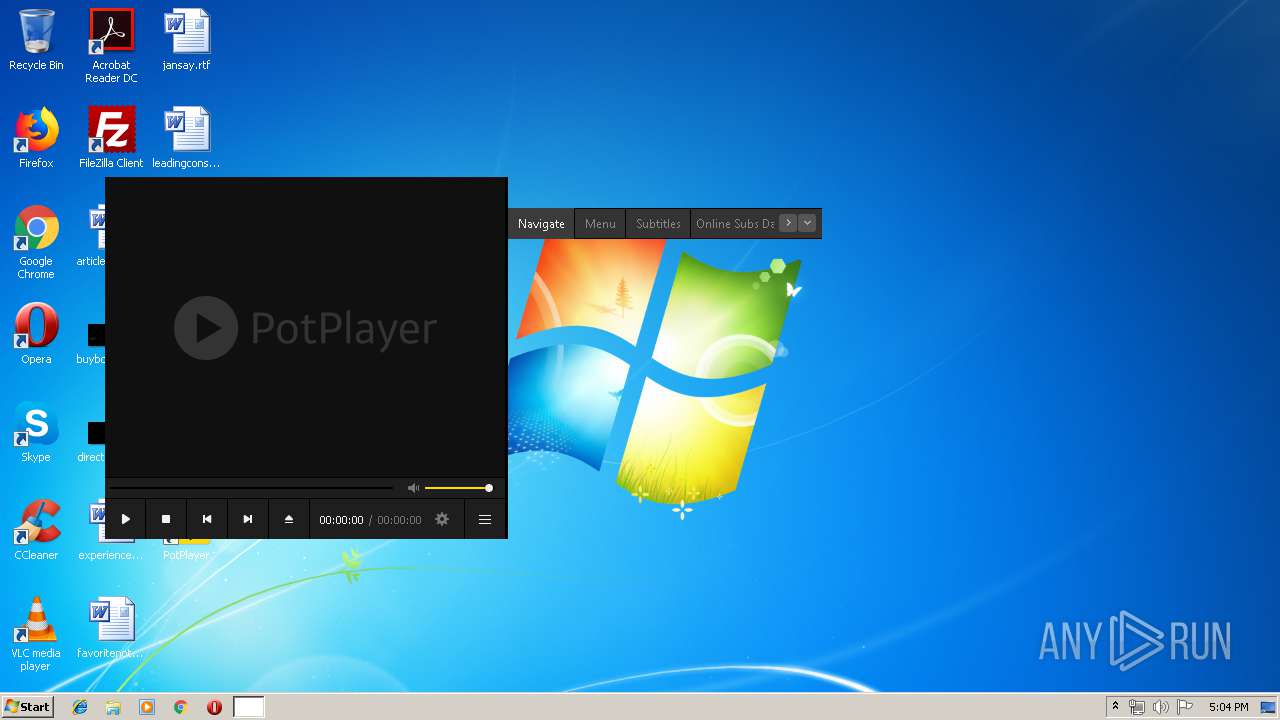1280x720 pixels.
Task: Open Chrome from taskbar
Action: pyautogui.click(x=181, y=707)
